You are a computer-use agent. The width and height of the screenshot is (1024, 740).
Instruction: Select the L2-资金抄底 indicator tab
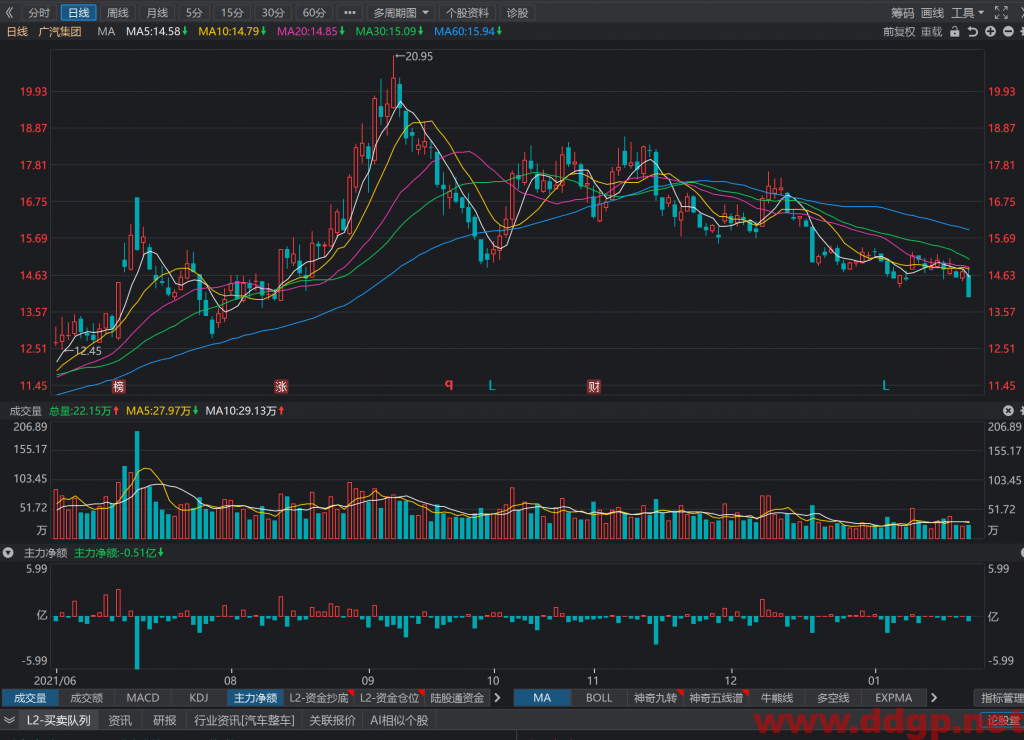[x=319, y=698]
